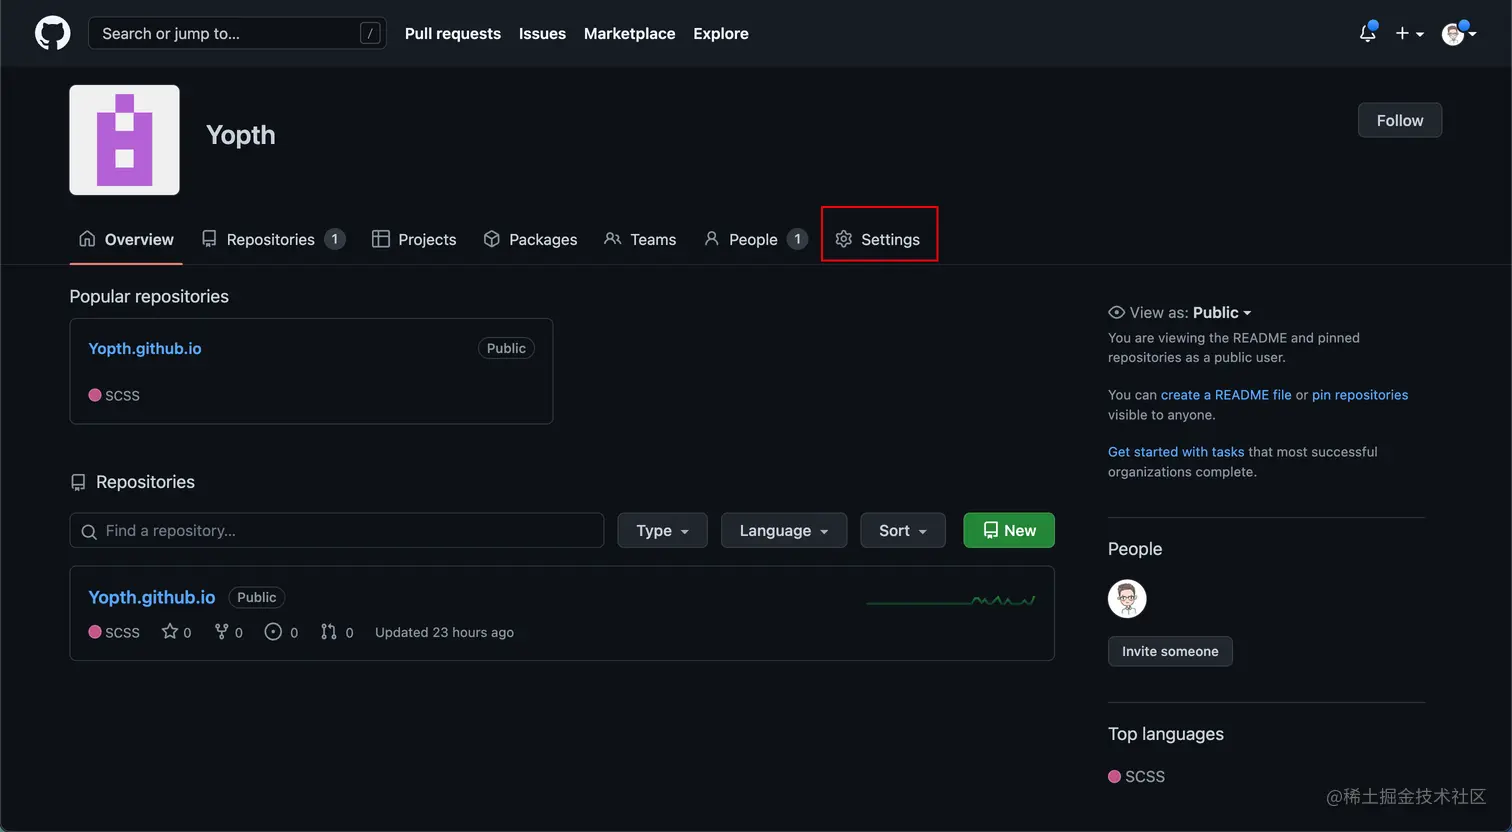Click the SCSS language label in the repository list row

(114, 632)
